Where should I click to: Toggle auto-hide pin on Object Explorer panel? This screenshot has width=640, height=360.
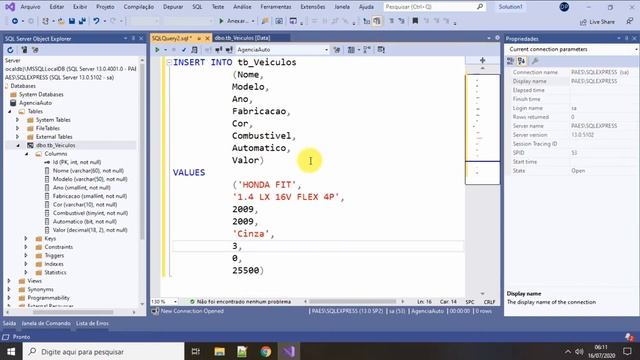(133, 38)
